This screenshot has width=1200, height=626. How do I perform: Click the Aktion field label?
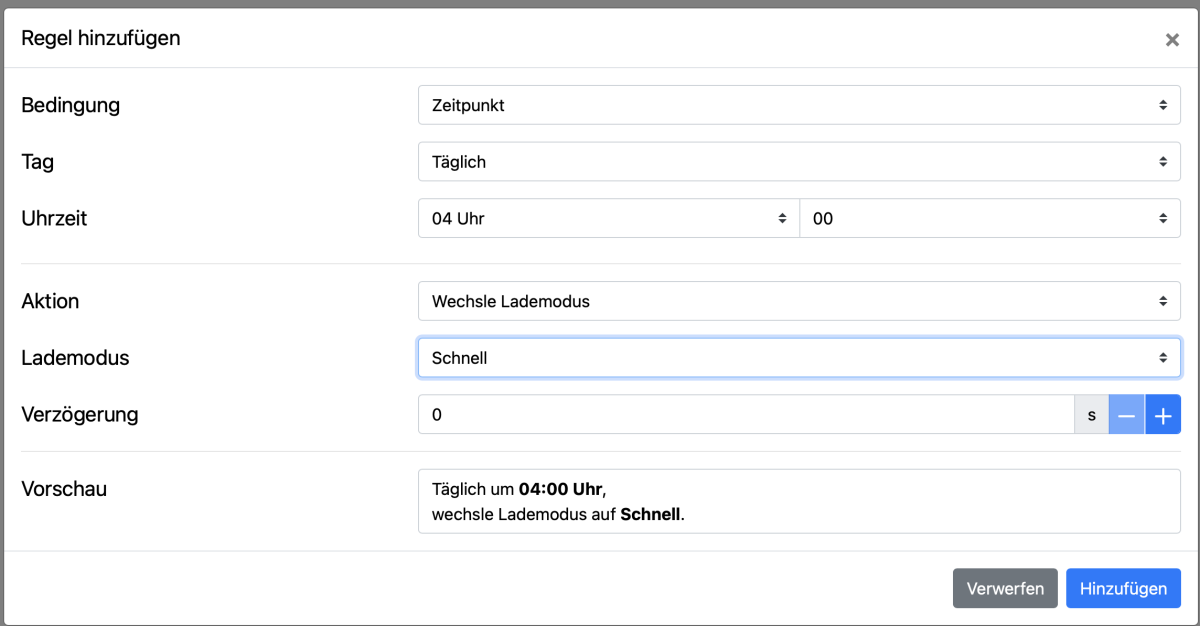(x=50, y=301)
